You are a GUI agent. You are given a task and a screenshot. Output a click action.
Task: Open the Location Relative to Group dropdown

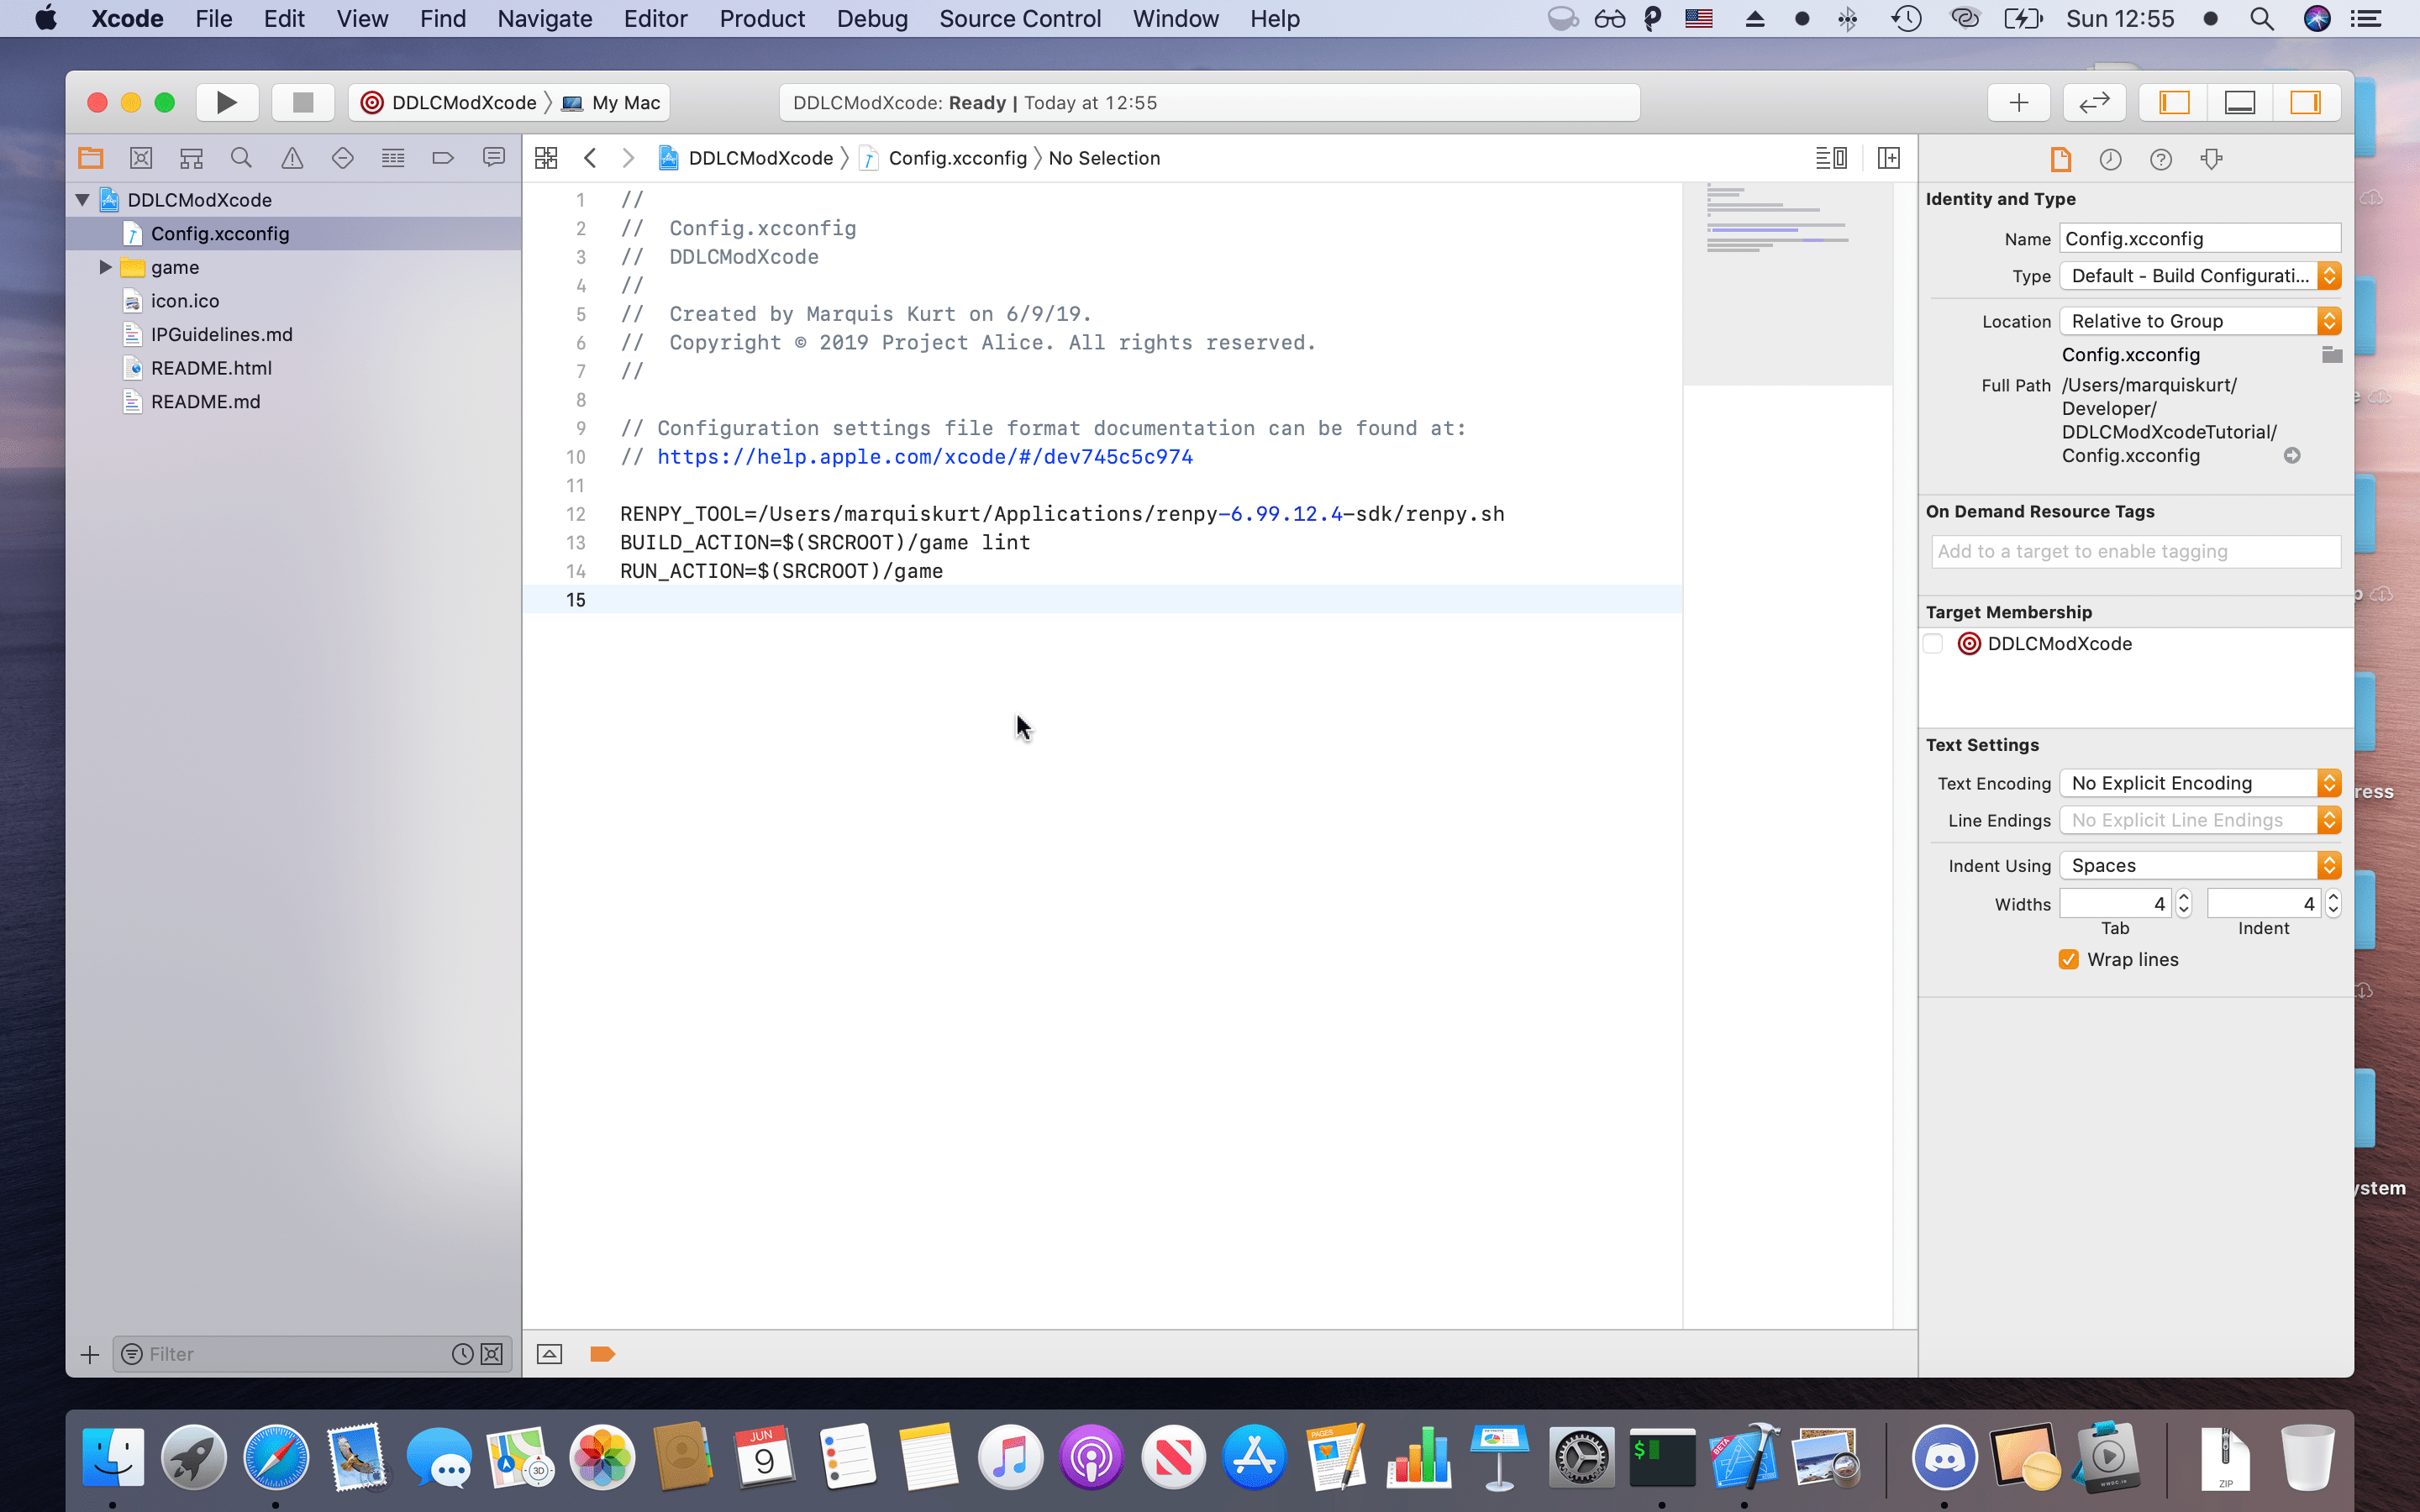(x=2200, y=321)
